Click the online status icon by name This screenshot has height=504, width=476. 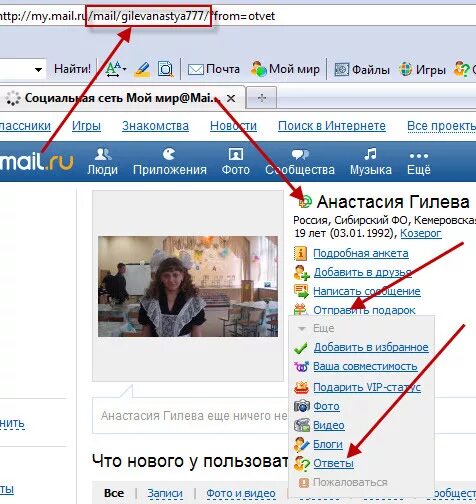pos(305,202)
